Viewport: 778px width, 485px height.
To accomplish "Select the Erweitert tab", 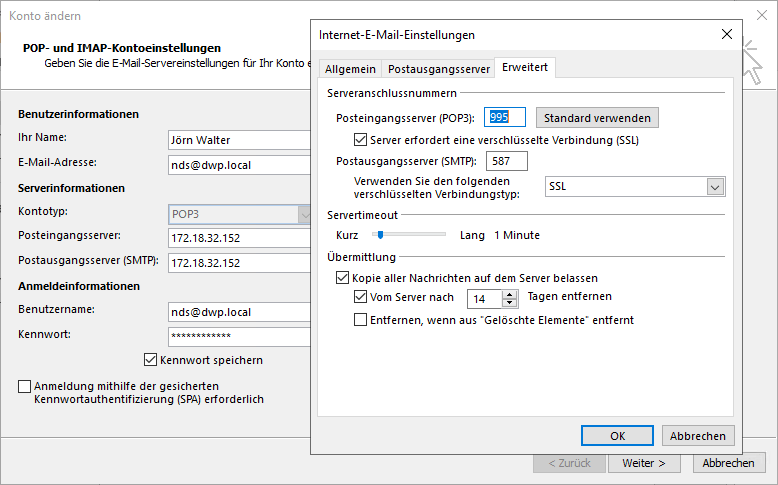I will pos(527,68).
